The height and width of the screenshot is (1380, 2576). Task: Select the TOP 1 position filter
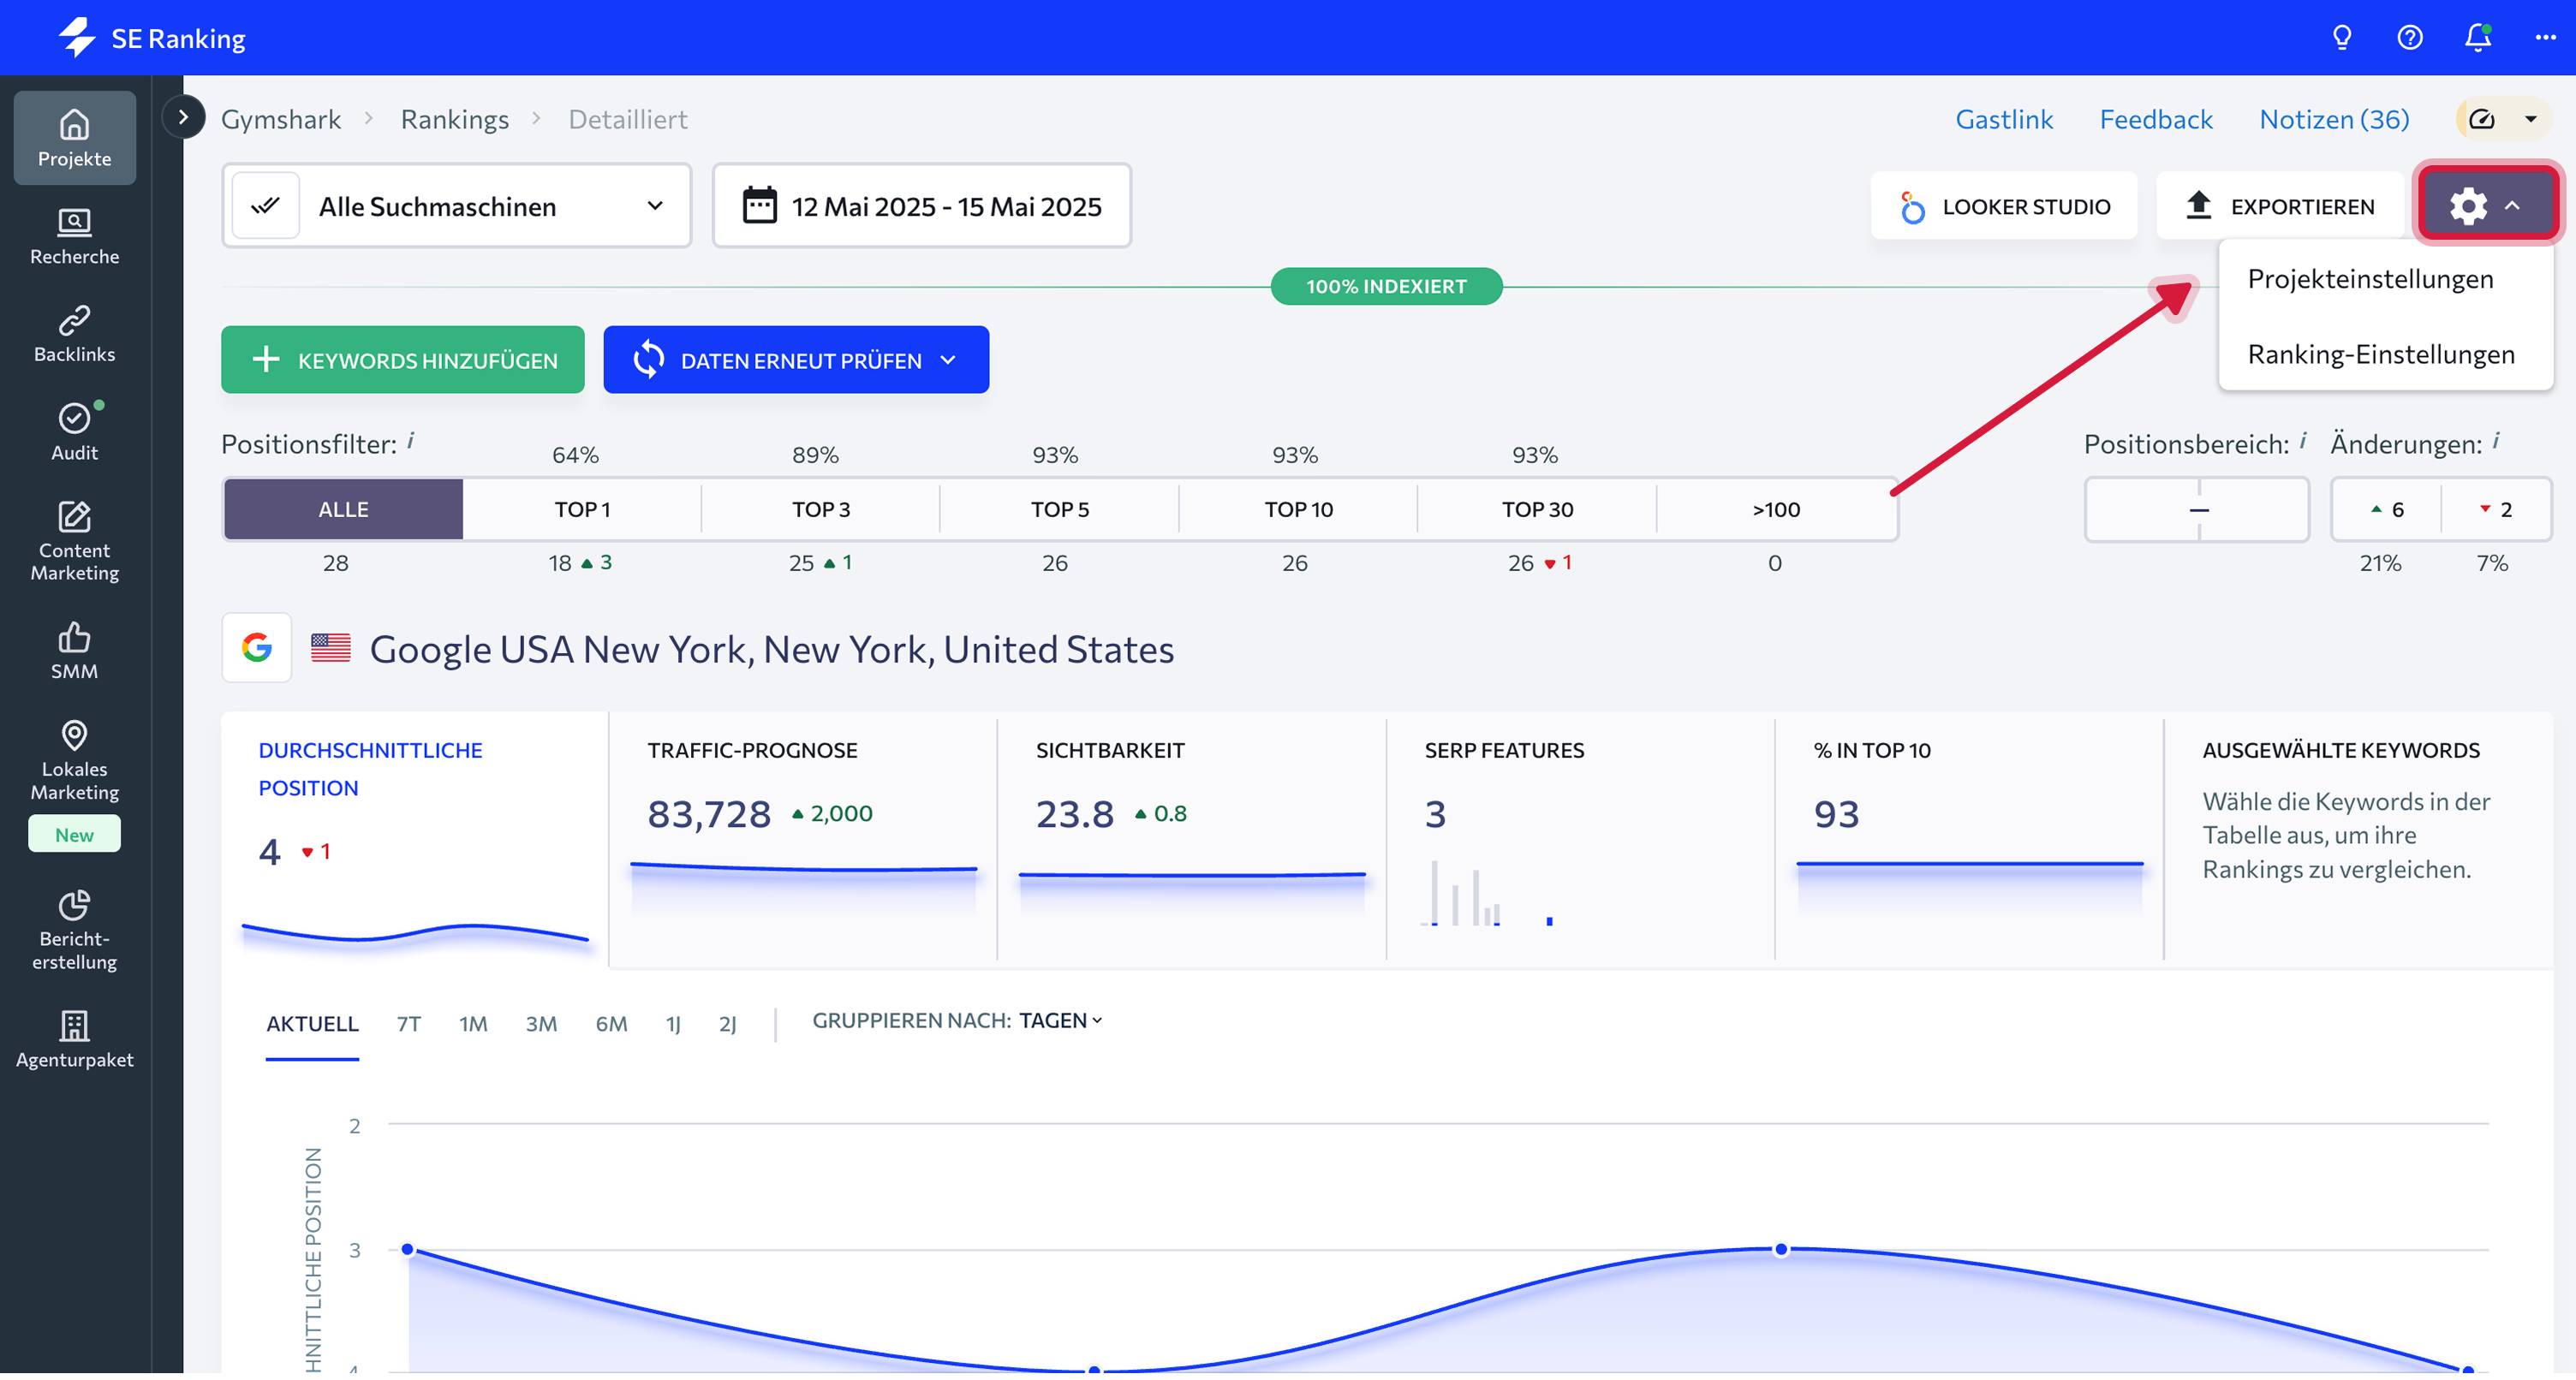(582, 510)
